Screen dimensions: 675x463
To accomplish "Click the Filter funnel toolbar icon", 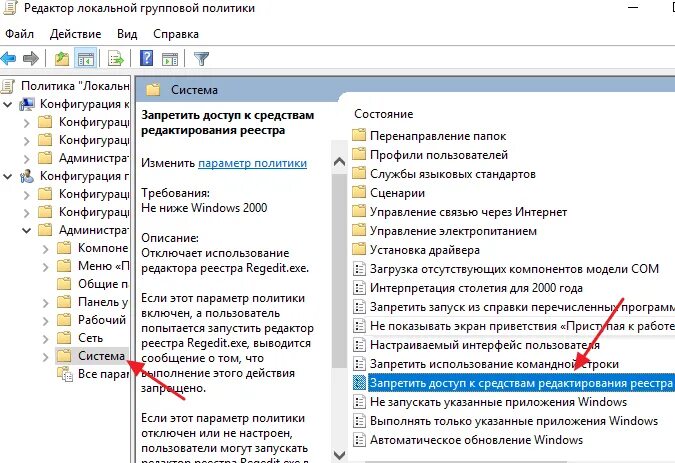I will pyautogui.click(x=201, y=58).
